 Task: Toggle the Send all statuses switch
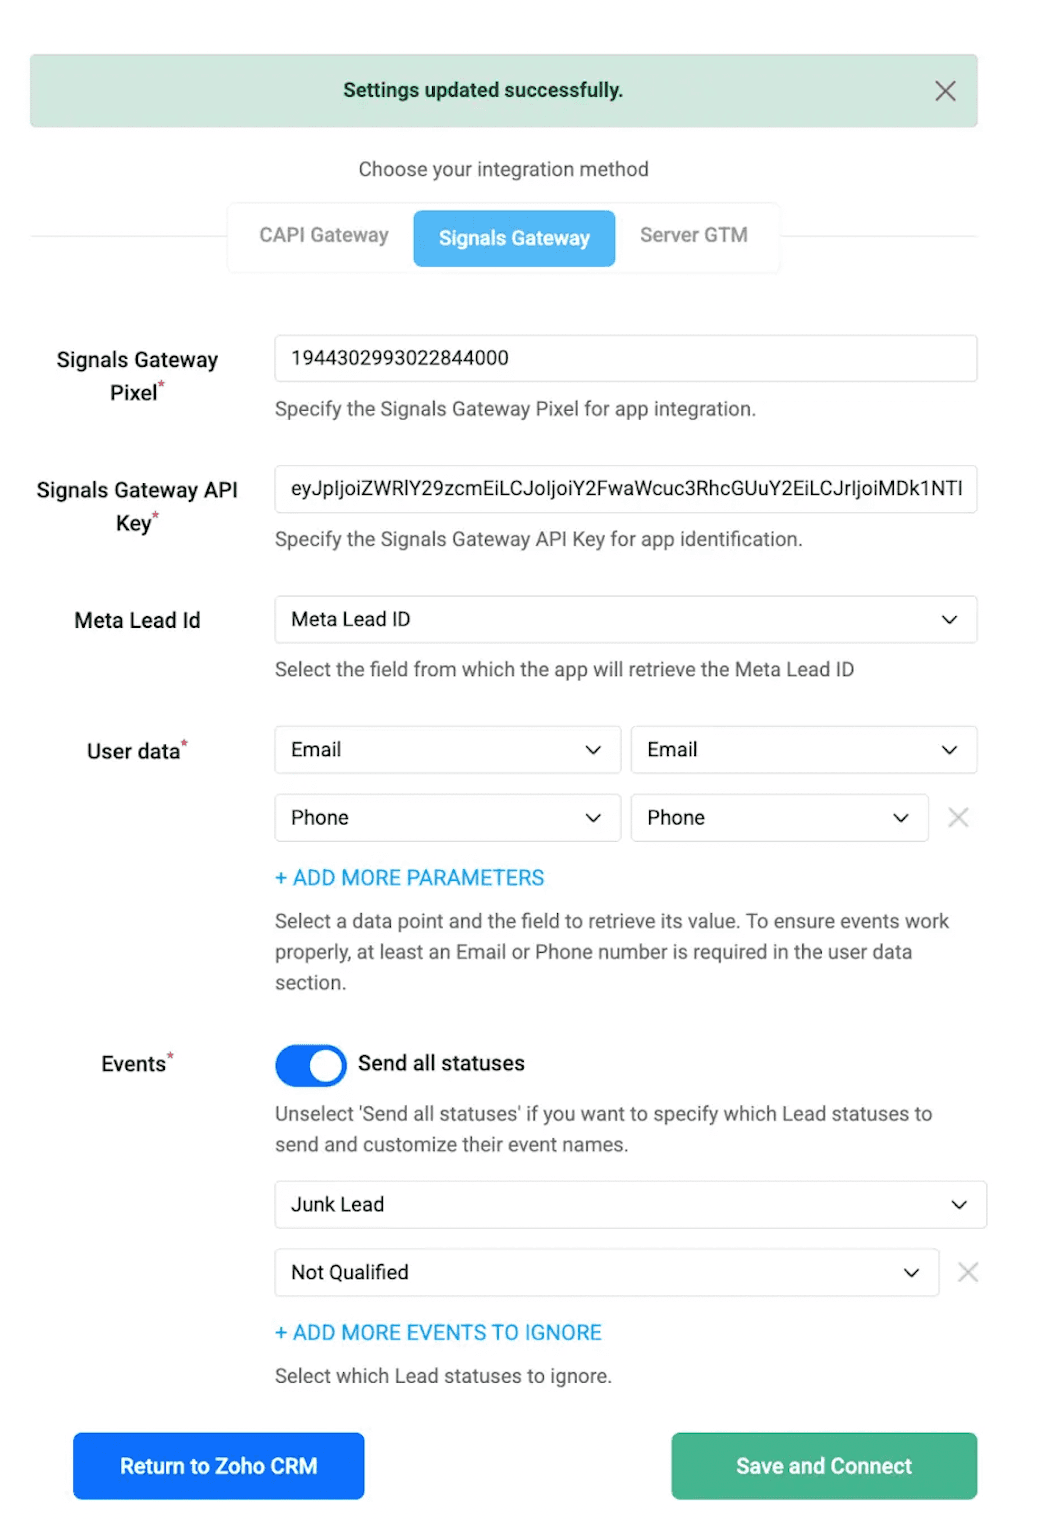click(311, 1065)
